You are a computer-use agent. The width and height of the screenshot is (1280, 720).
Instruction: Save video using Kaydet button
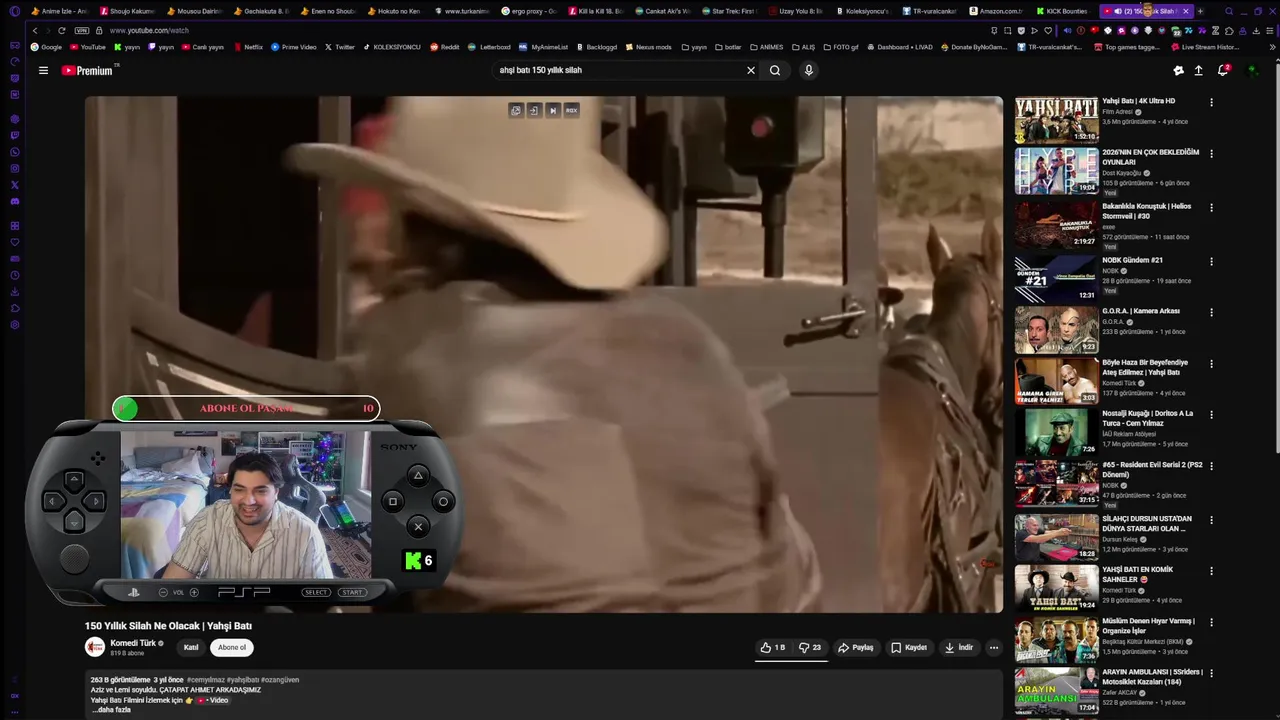[909, 647]
